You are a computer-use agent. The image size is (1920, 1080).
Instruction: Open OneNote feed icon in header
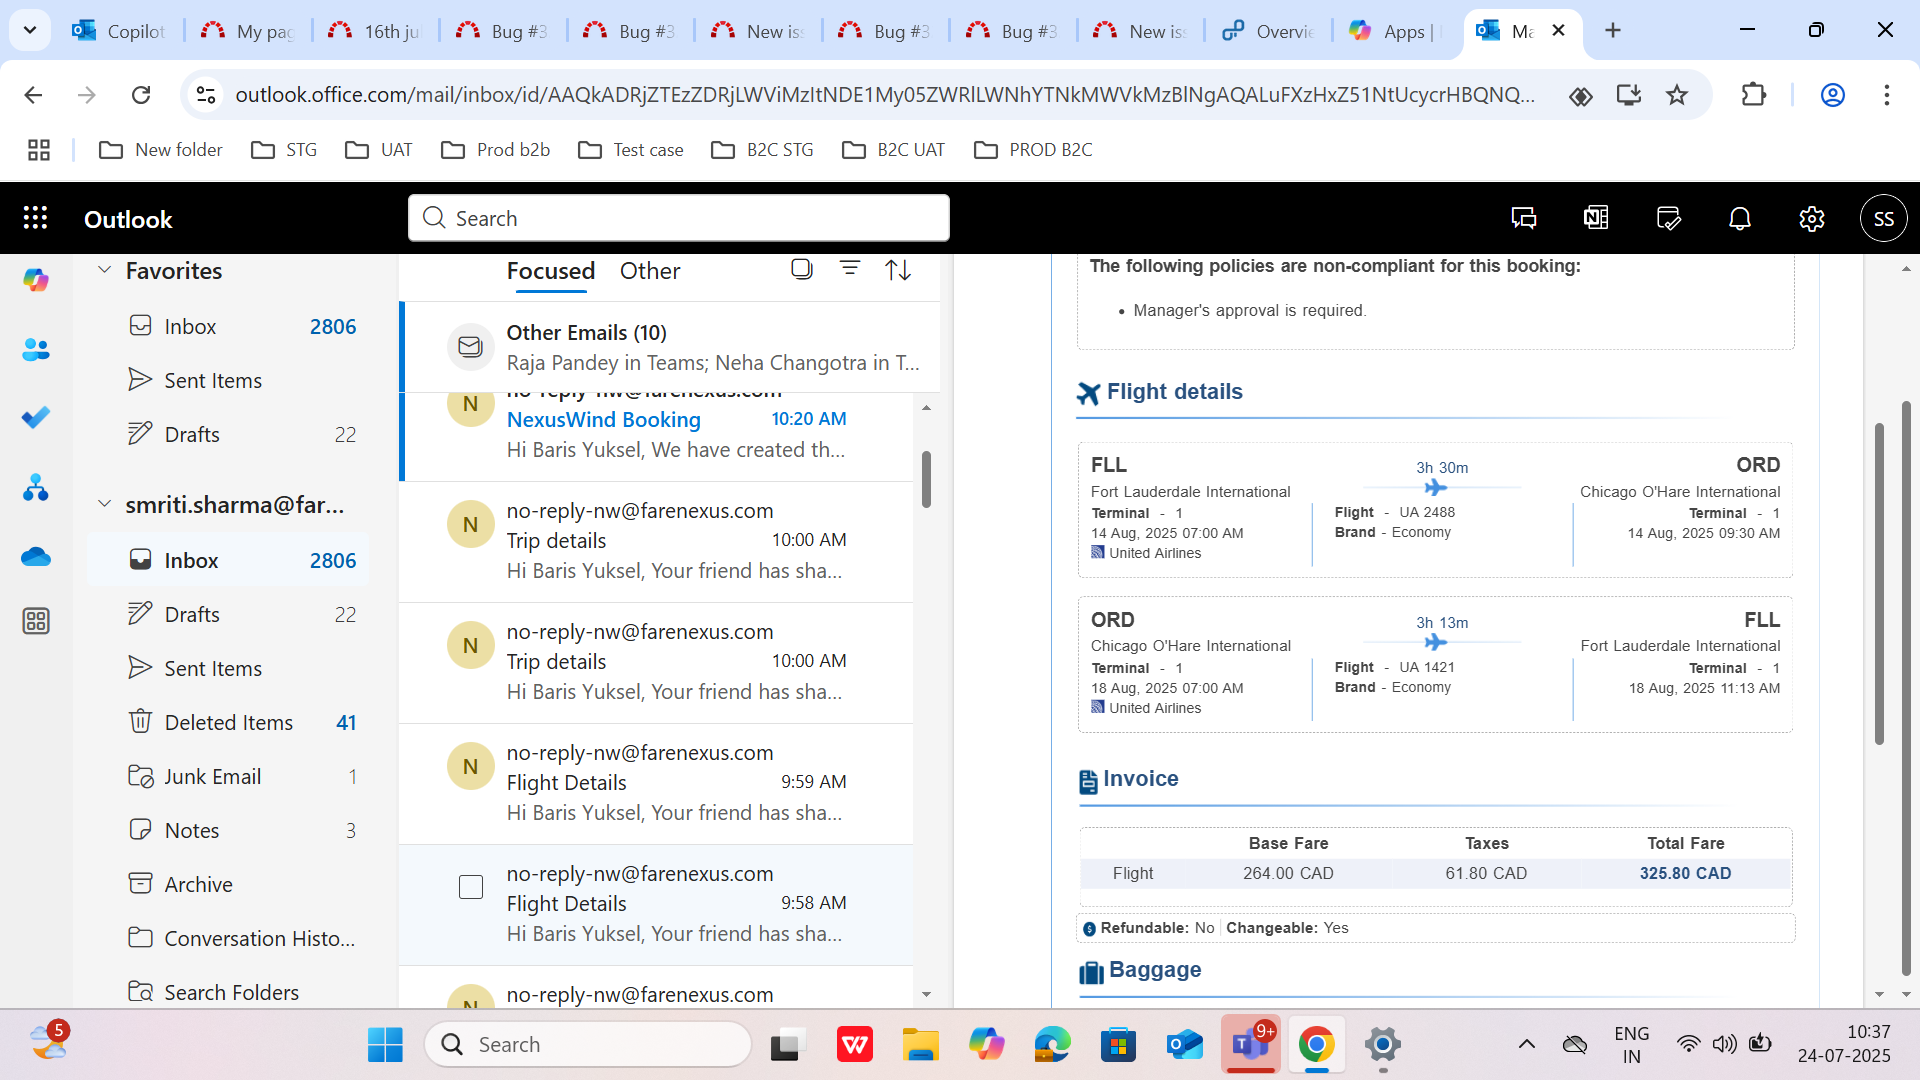coord(1596,218)
